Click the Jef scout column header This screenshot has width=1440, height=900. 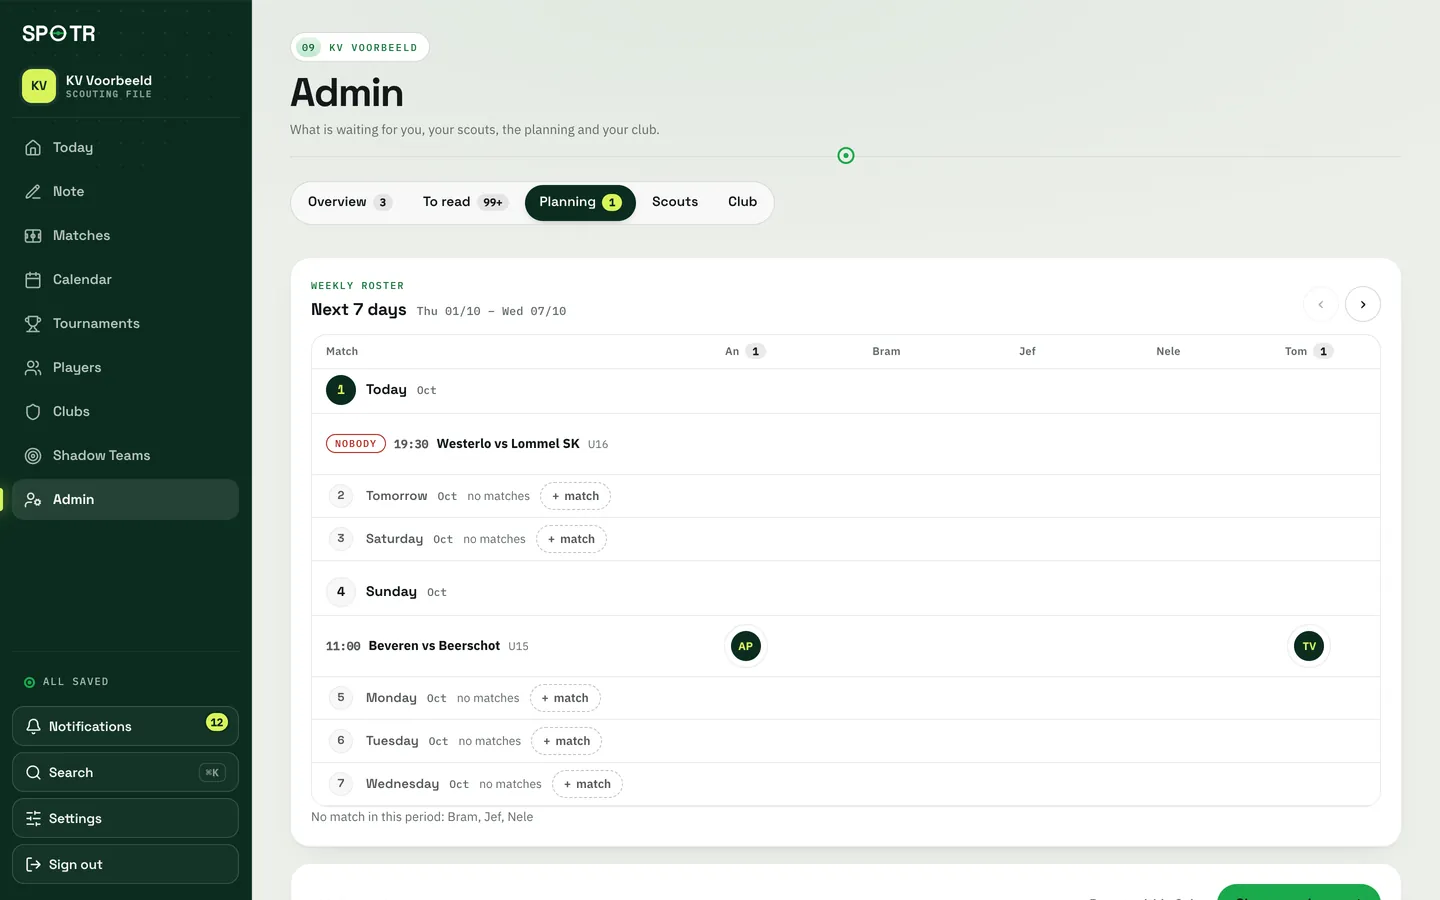click(1027, 351)
